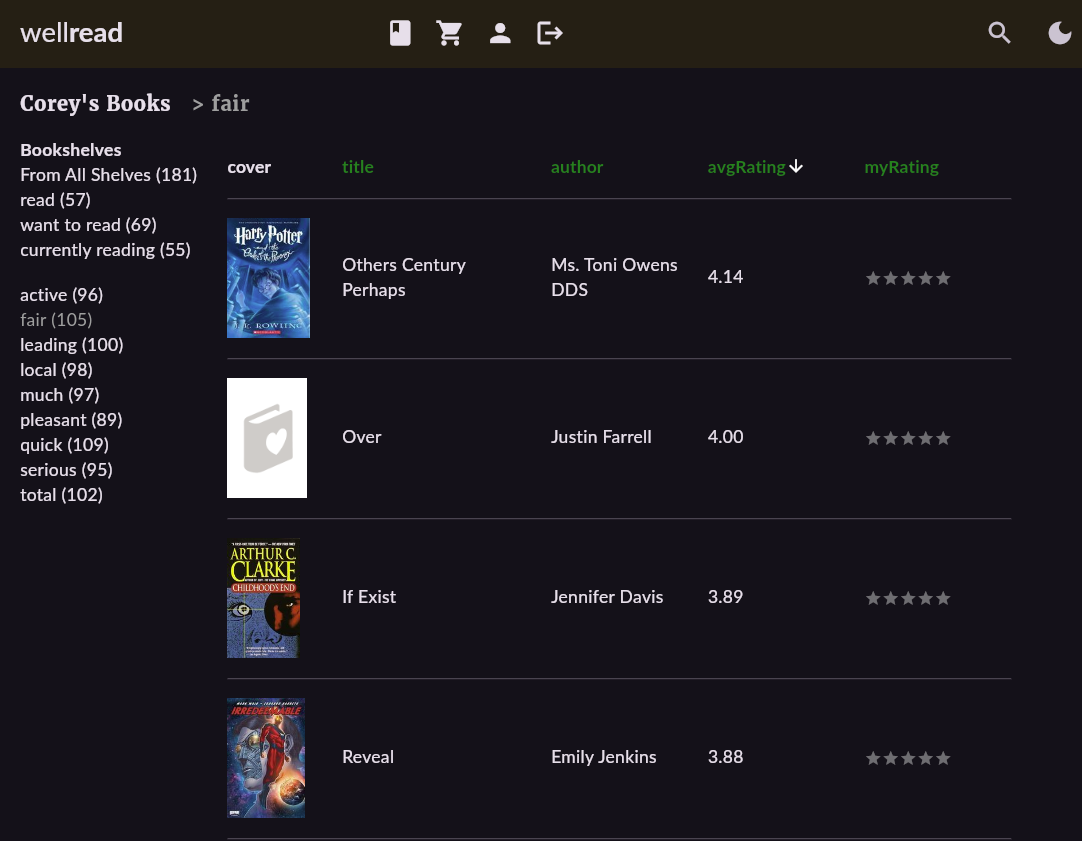Open the shopping cart

coord(450,34)
